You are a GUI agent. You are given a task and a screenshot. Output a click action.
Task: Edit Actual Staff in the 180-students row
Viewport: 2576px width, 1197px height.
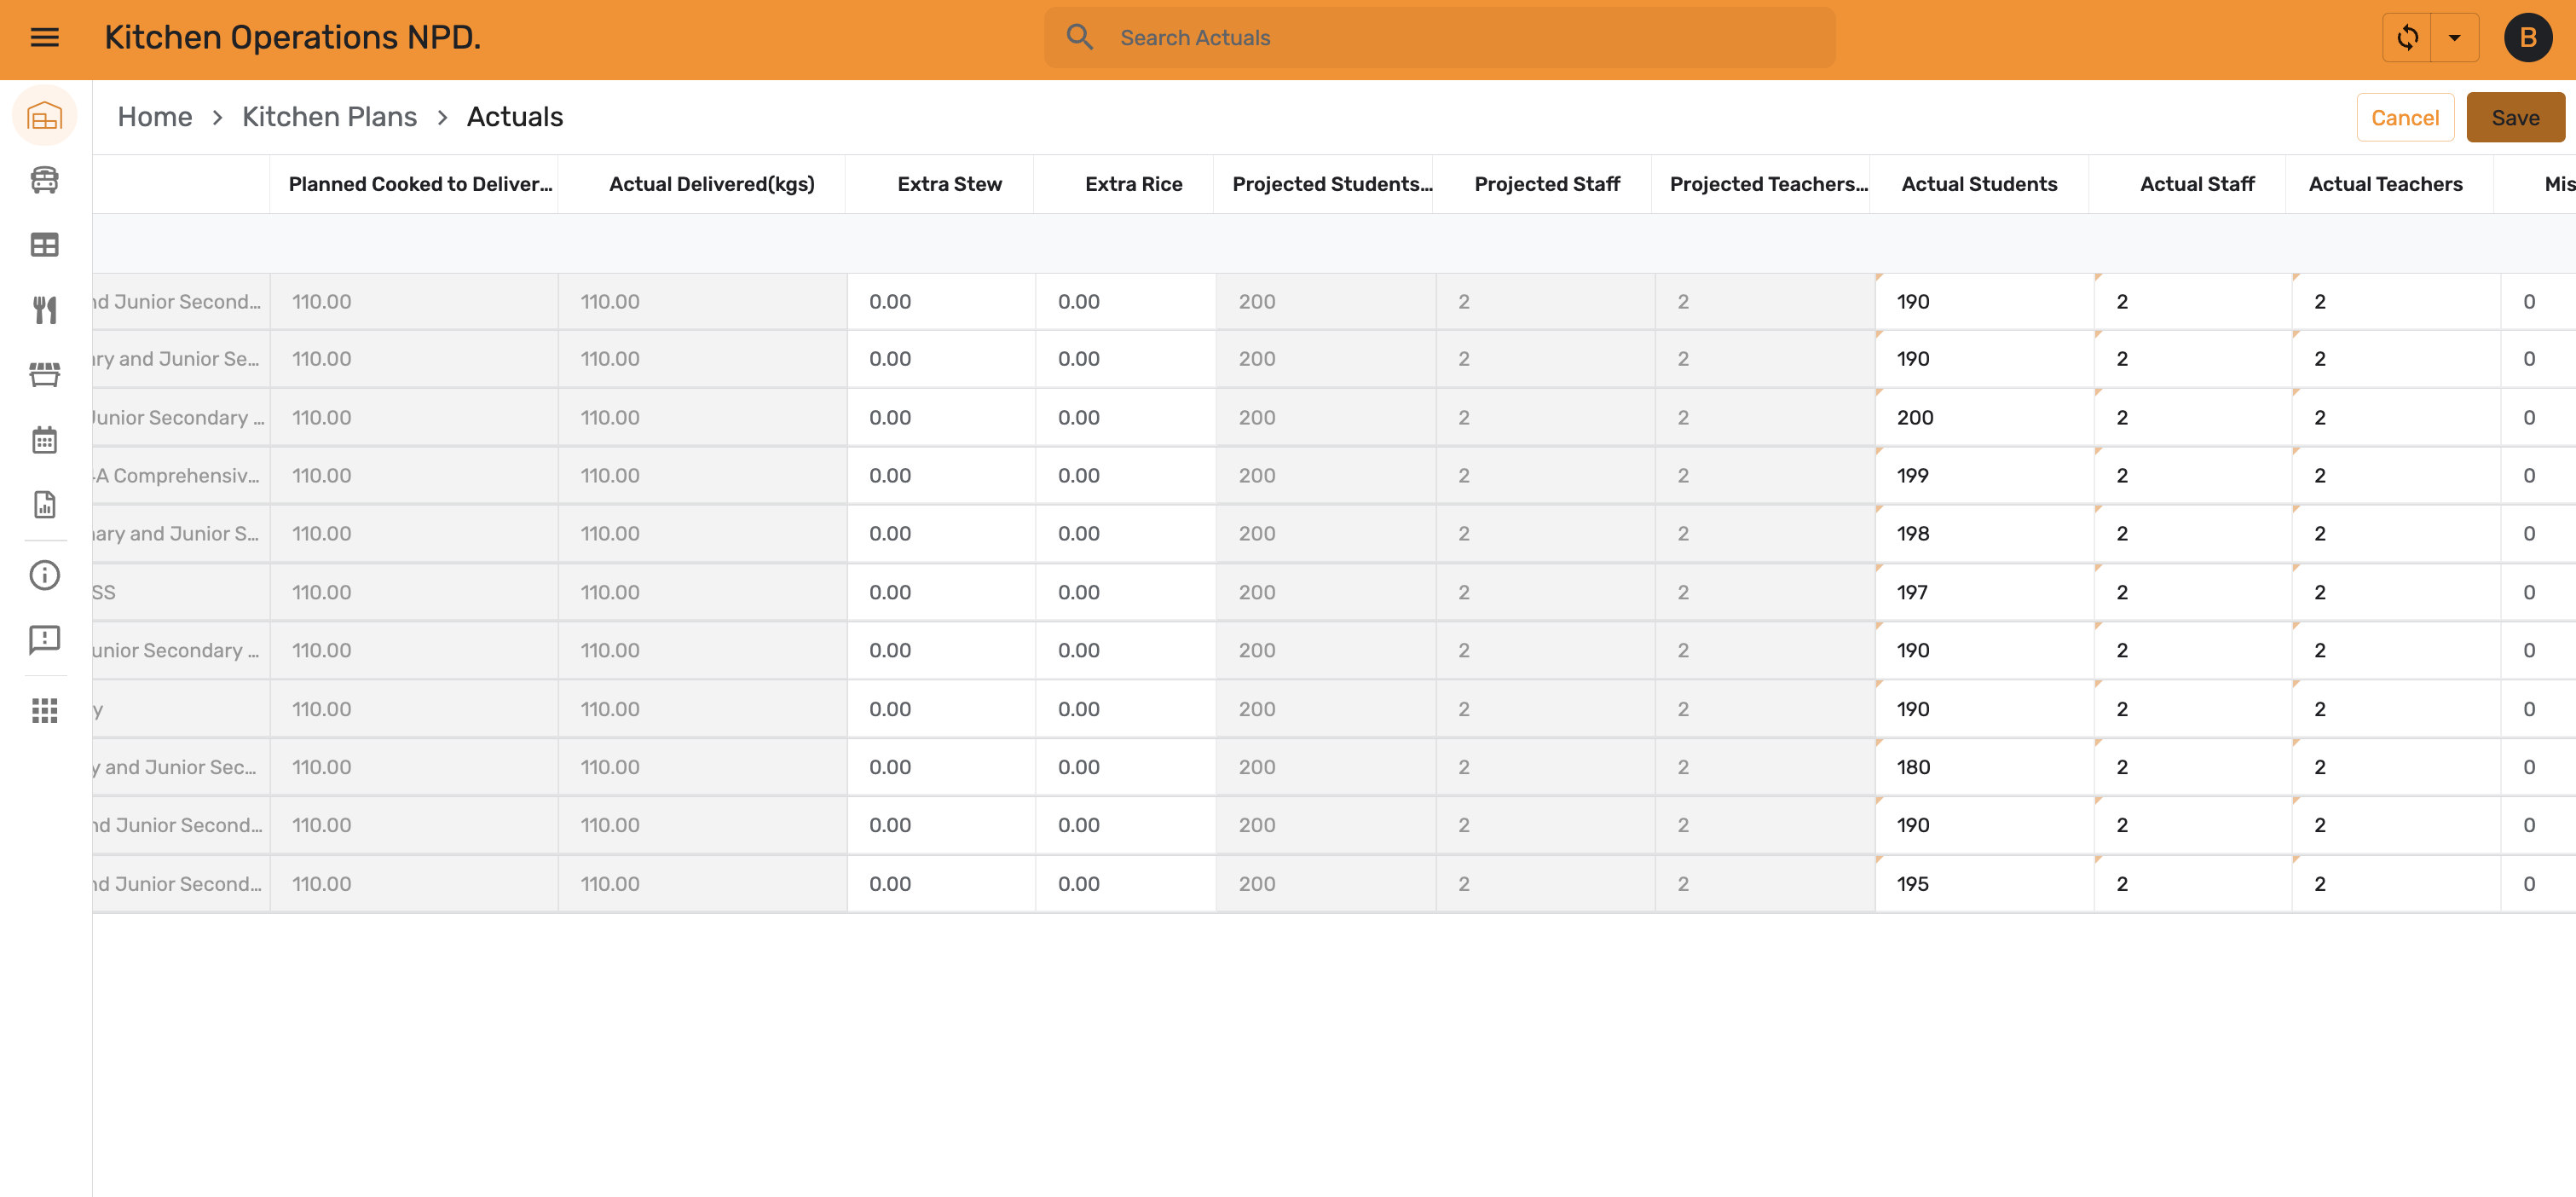coord(2193,768)
